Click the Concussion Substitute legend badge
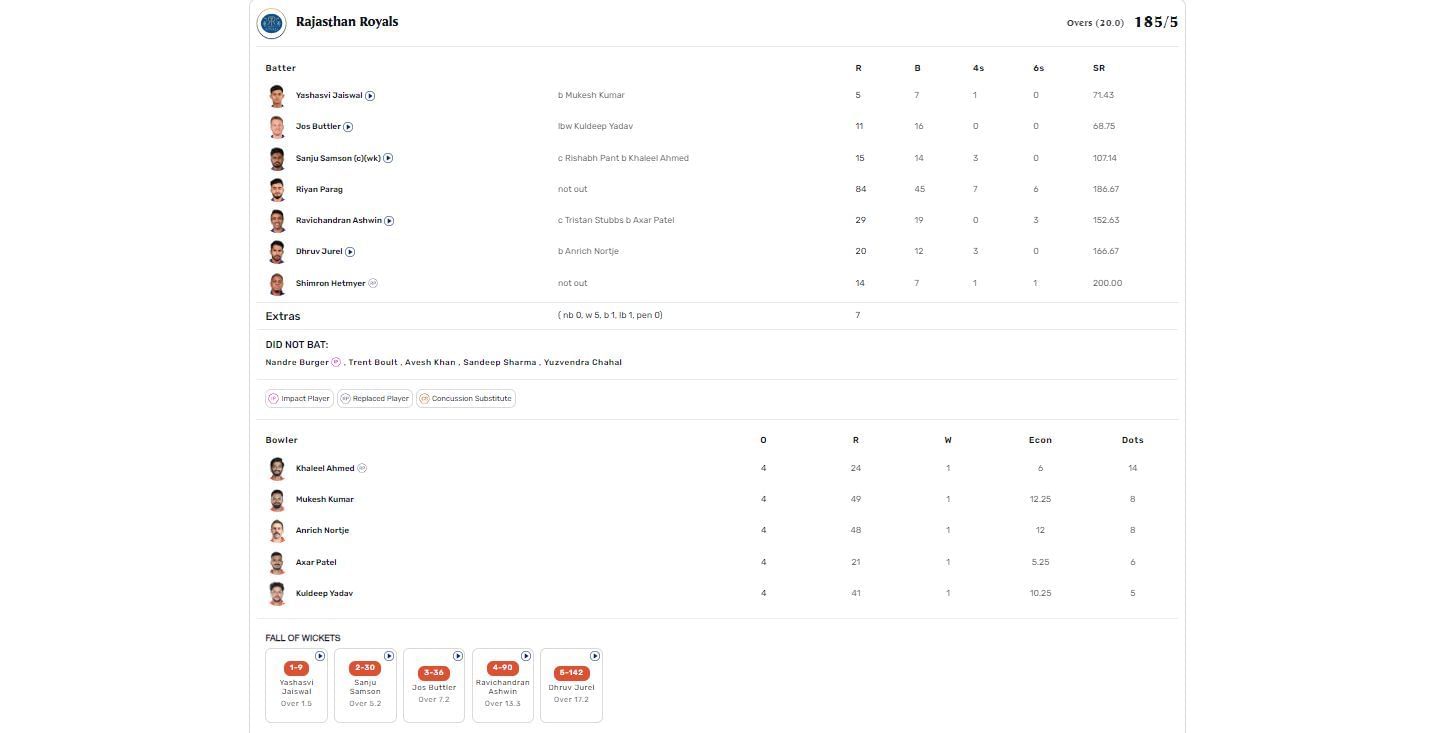 (466, 398)
